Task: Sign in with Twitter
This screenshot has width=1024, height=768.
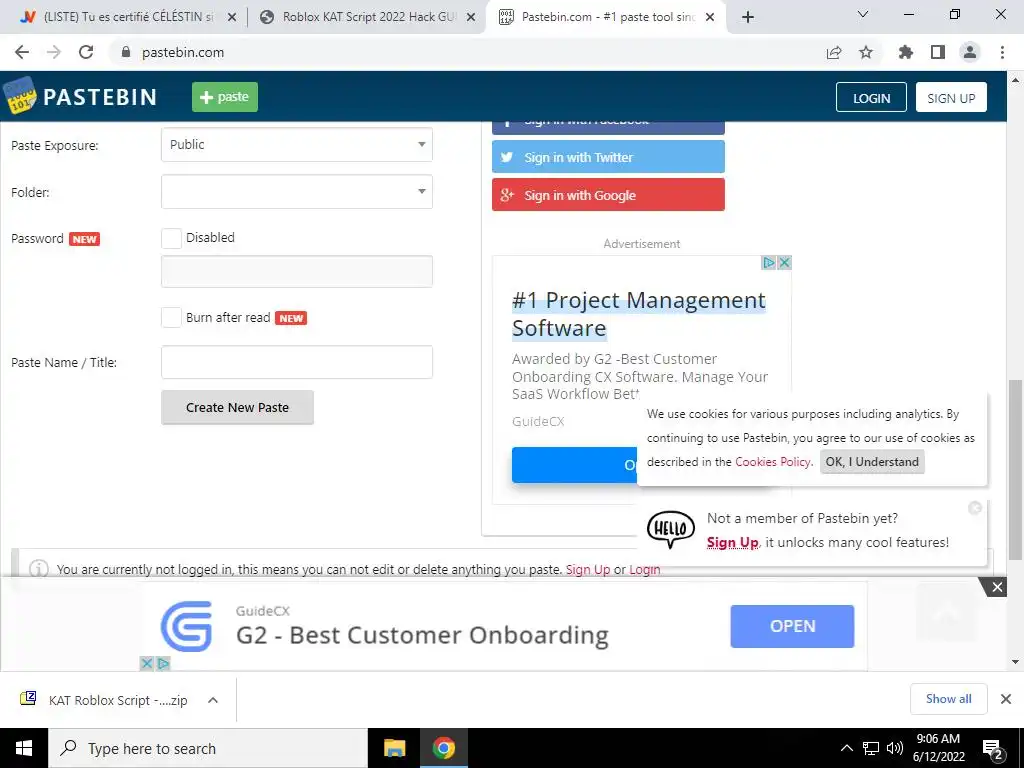Action: tap(608, 157)
